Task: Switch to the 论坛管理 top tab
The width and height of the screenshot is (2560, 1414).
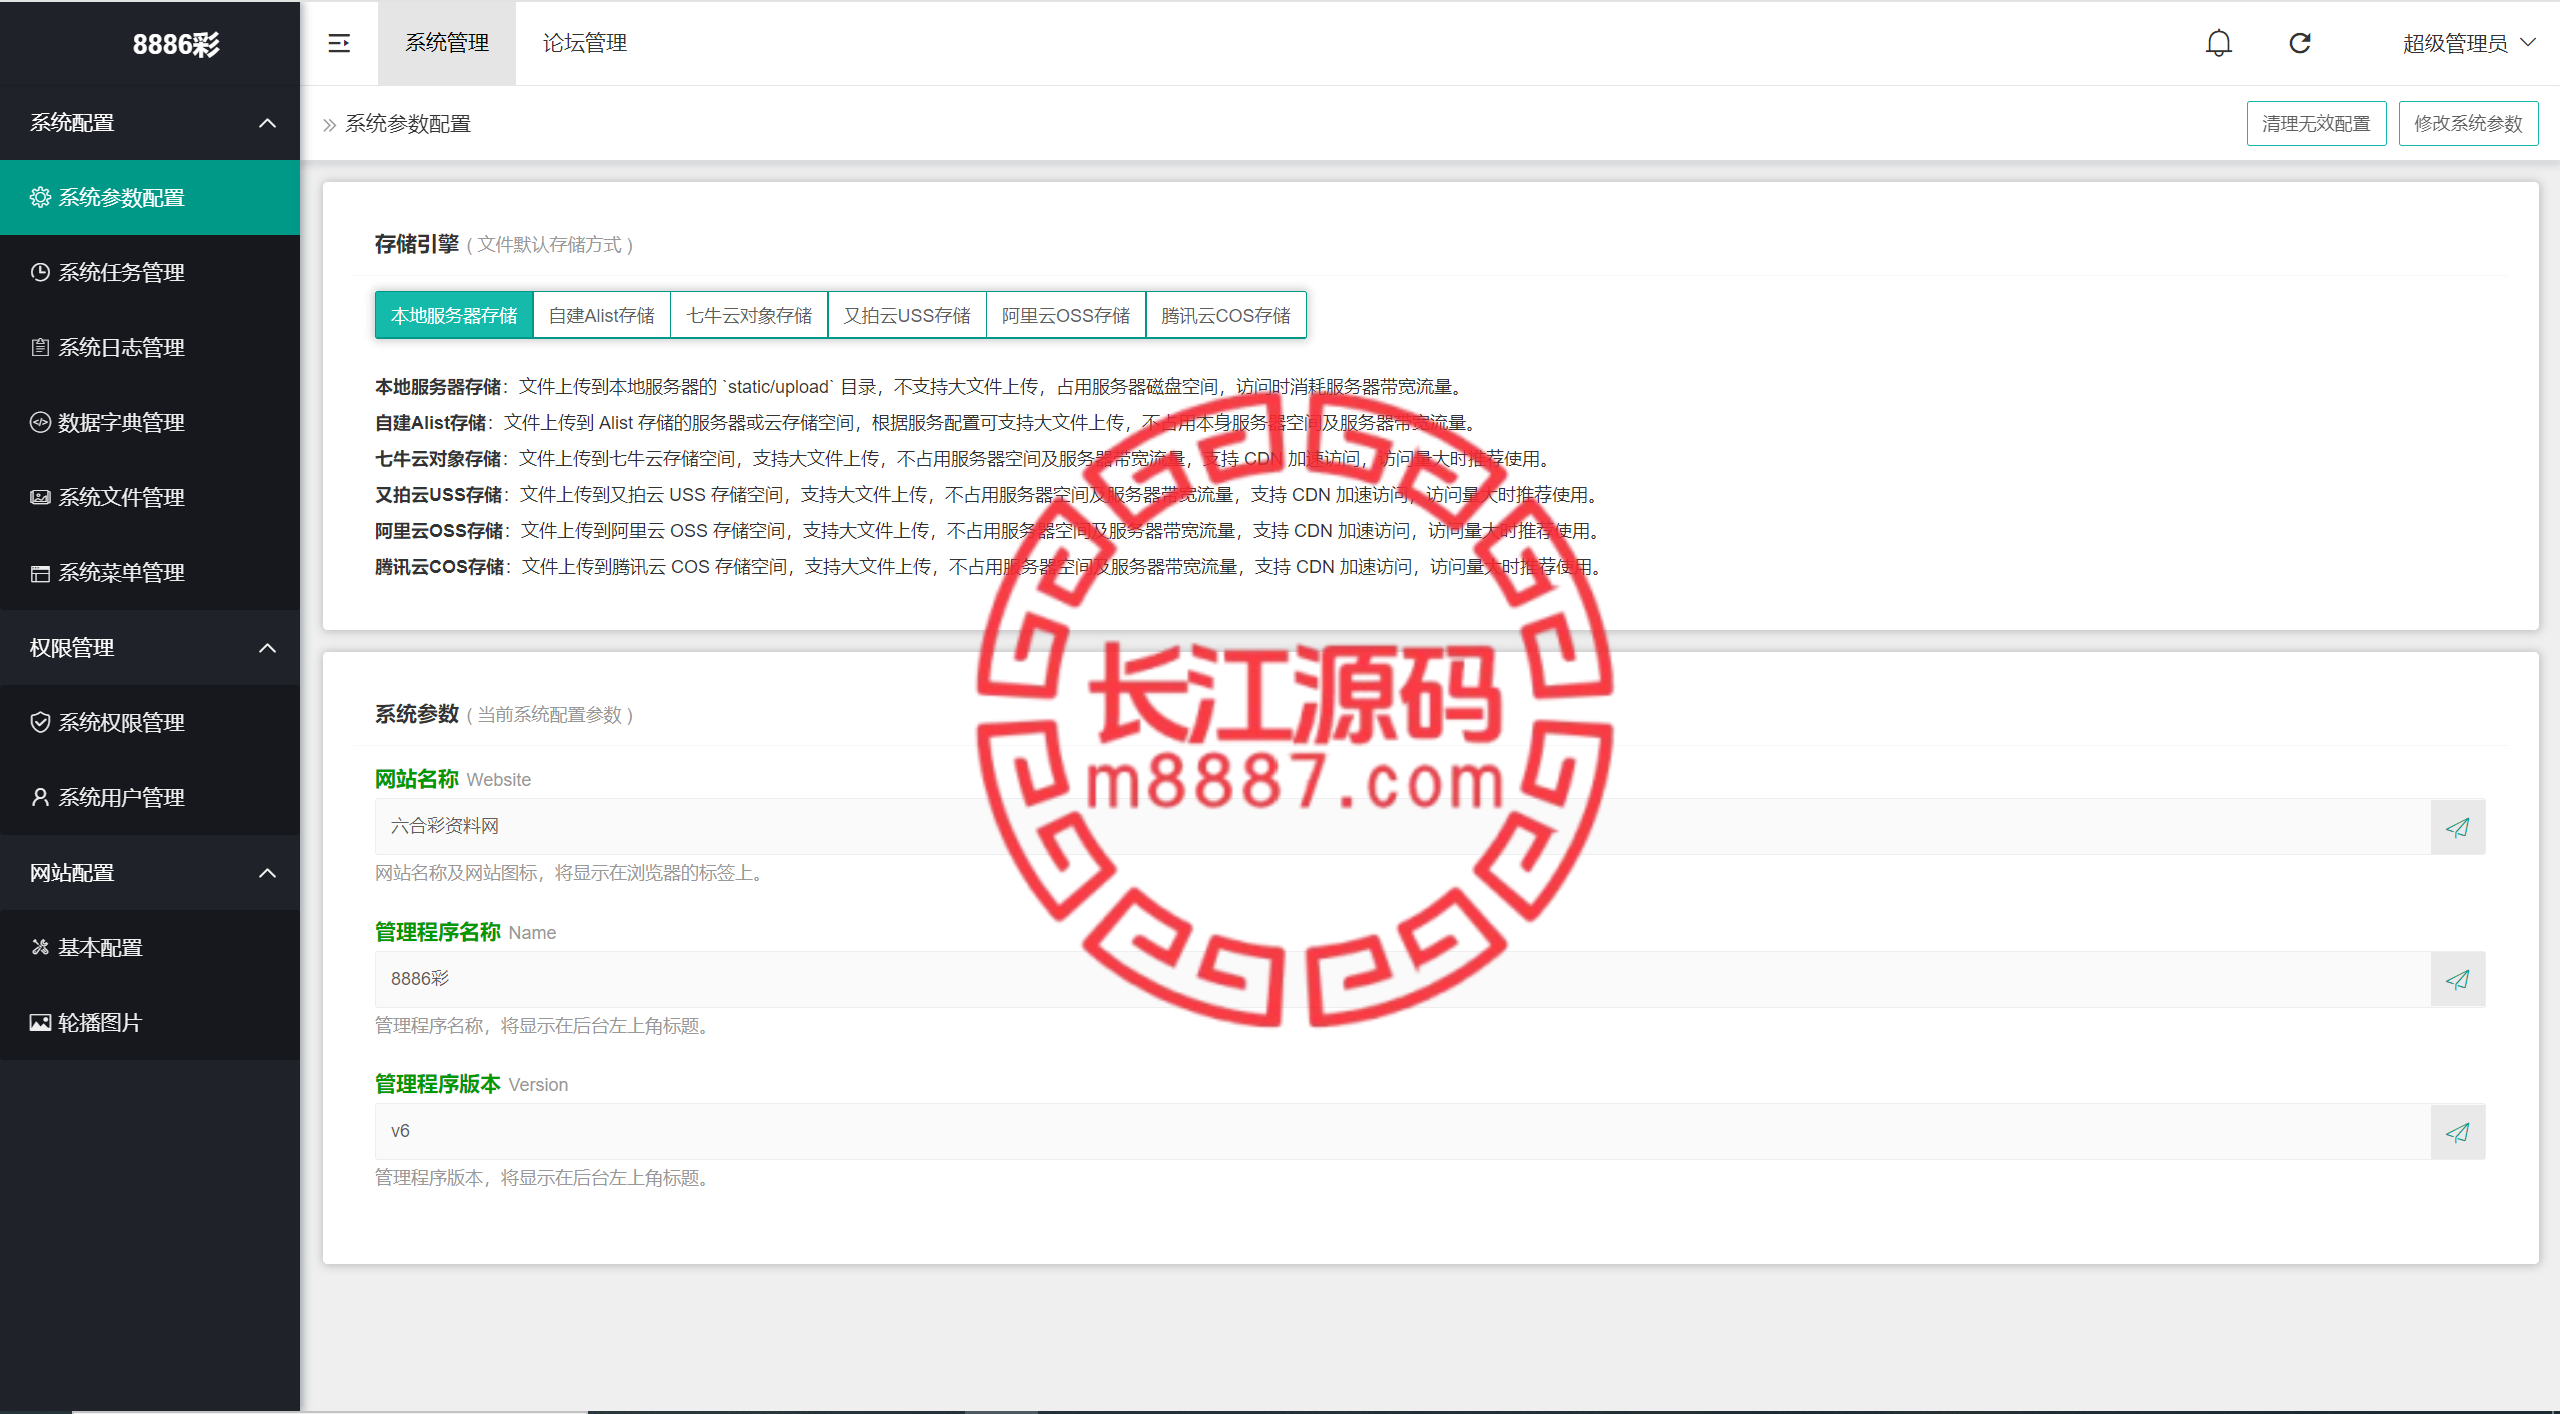Action: (x=585, y=43)
